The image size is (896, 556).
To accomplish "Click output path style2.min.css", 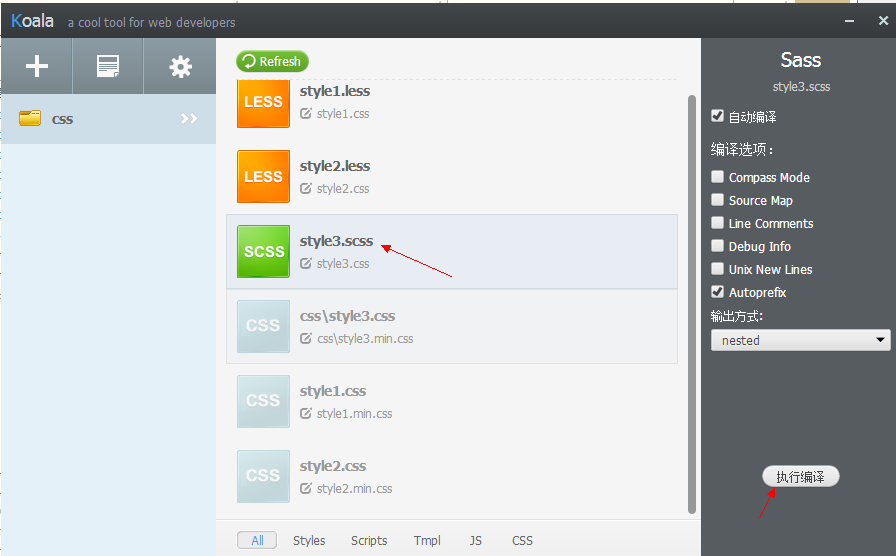I will click(x=354, y=489).
